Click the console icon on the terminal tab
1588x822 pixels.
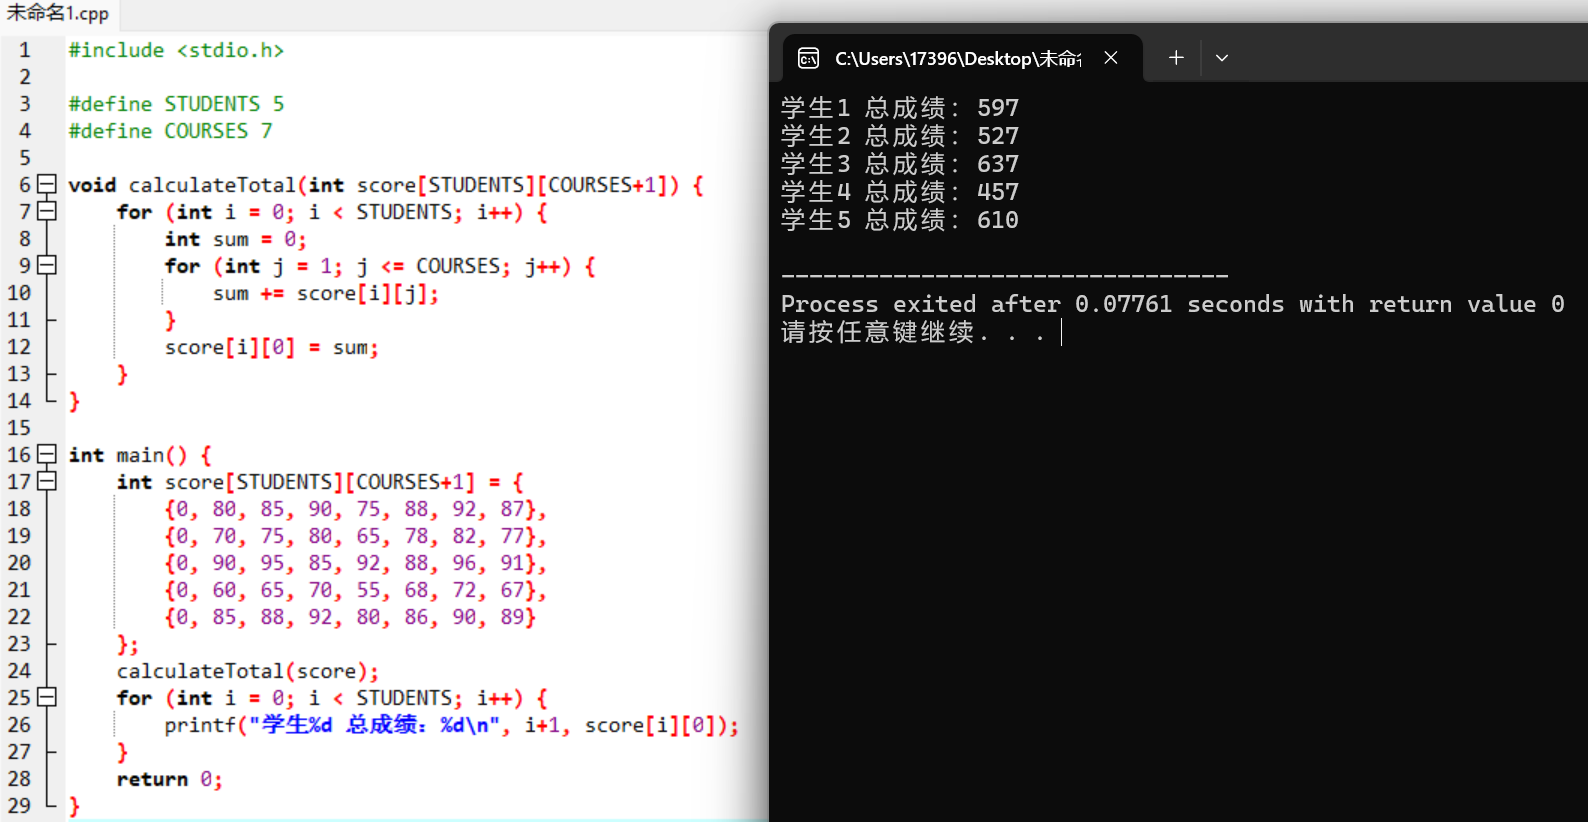pyautogui.click(x=808, y=59)
